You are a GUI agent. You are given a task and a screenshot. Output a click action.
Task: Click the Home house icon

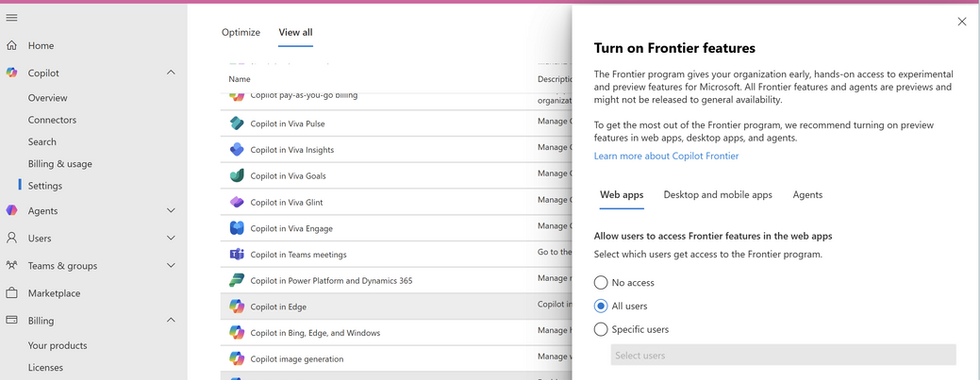point(11,46)
